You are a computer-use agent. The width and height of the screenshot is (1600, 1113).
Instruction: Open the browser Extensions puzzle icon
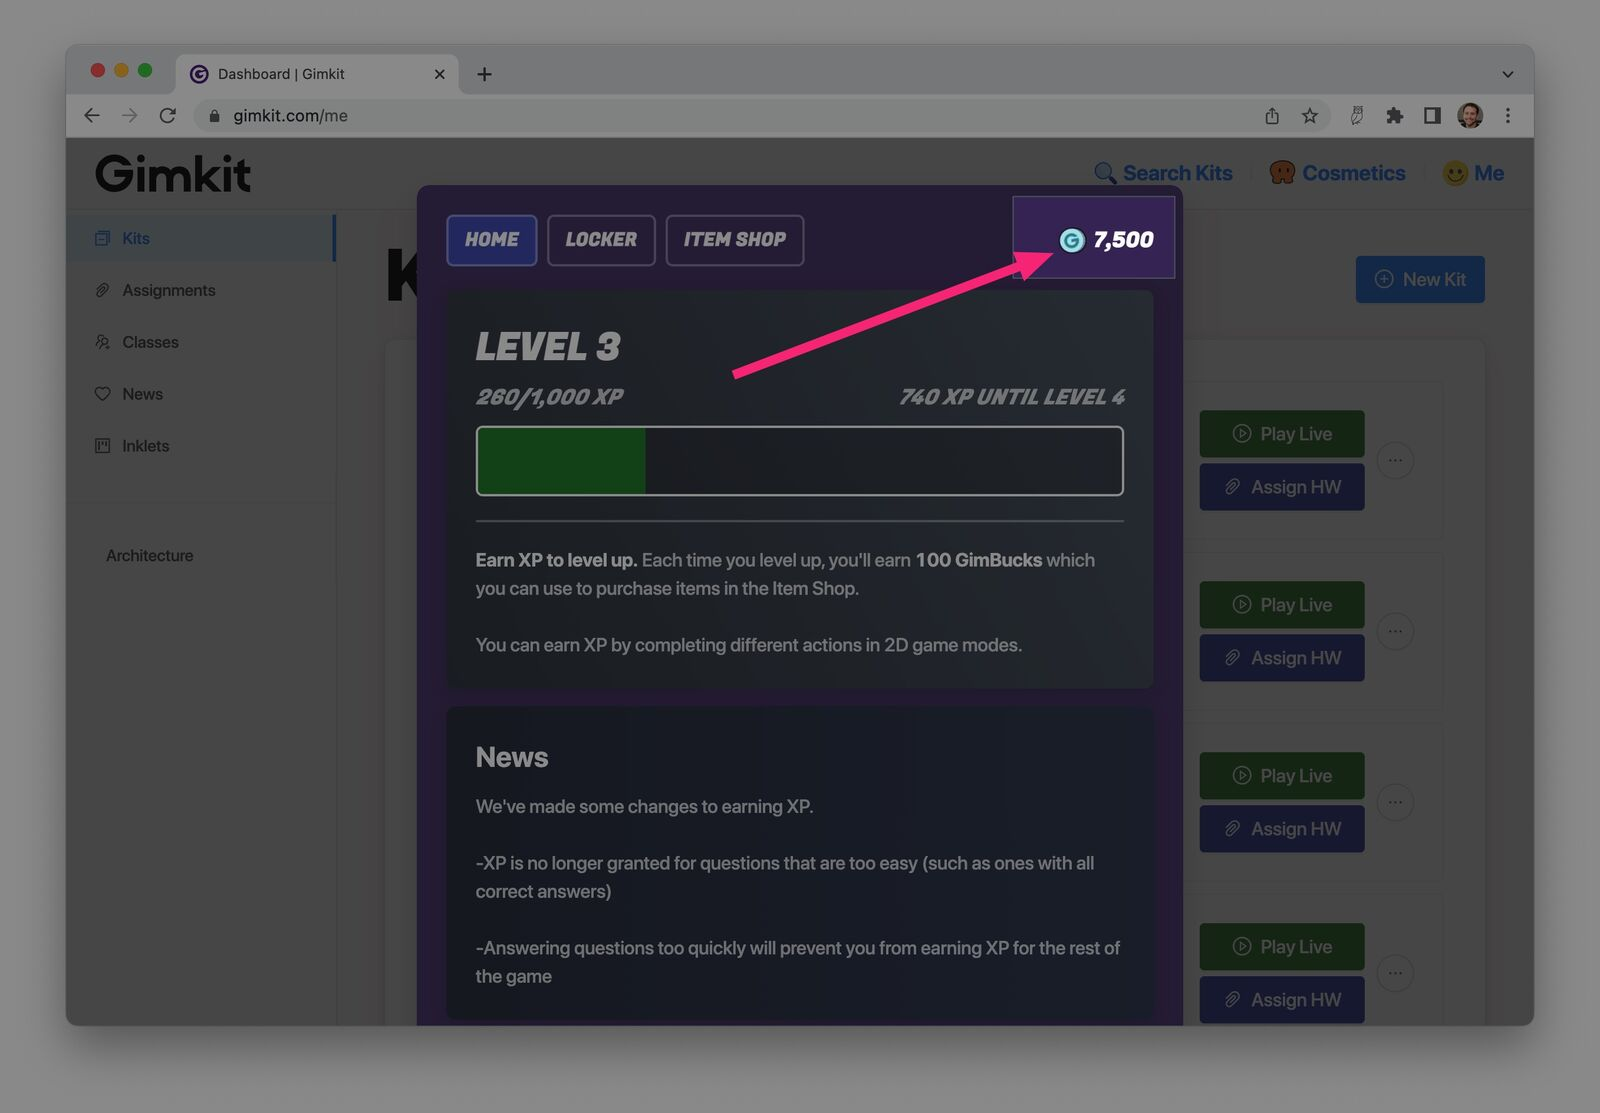point(1395,116)
